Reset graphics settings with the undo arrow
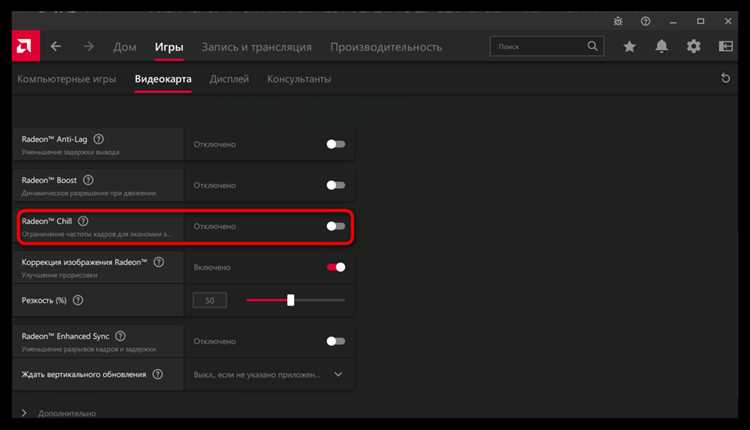 click(x=725, y=78)
